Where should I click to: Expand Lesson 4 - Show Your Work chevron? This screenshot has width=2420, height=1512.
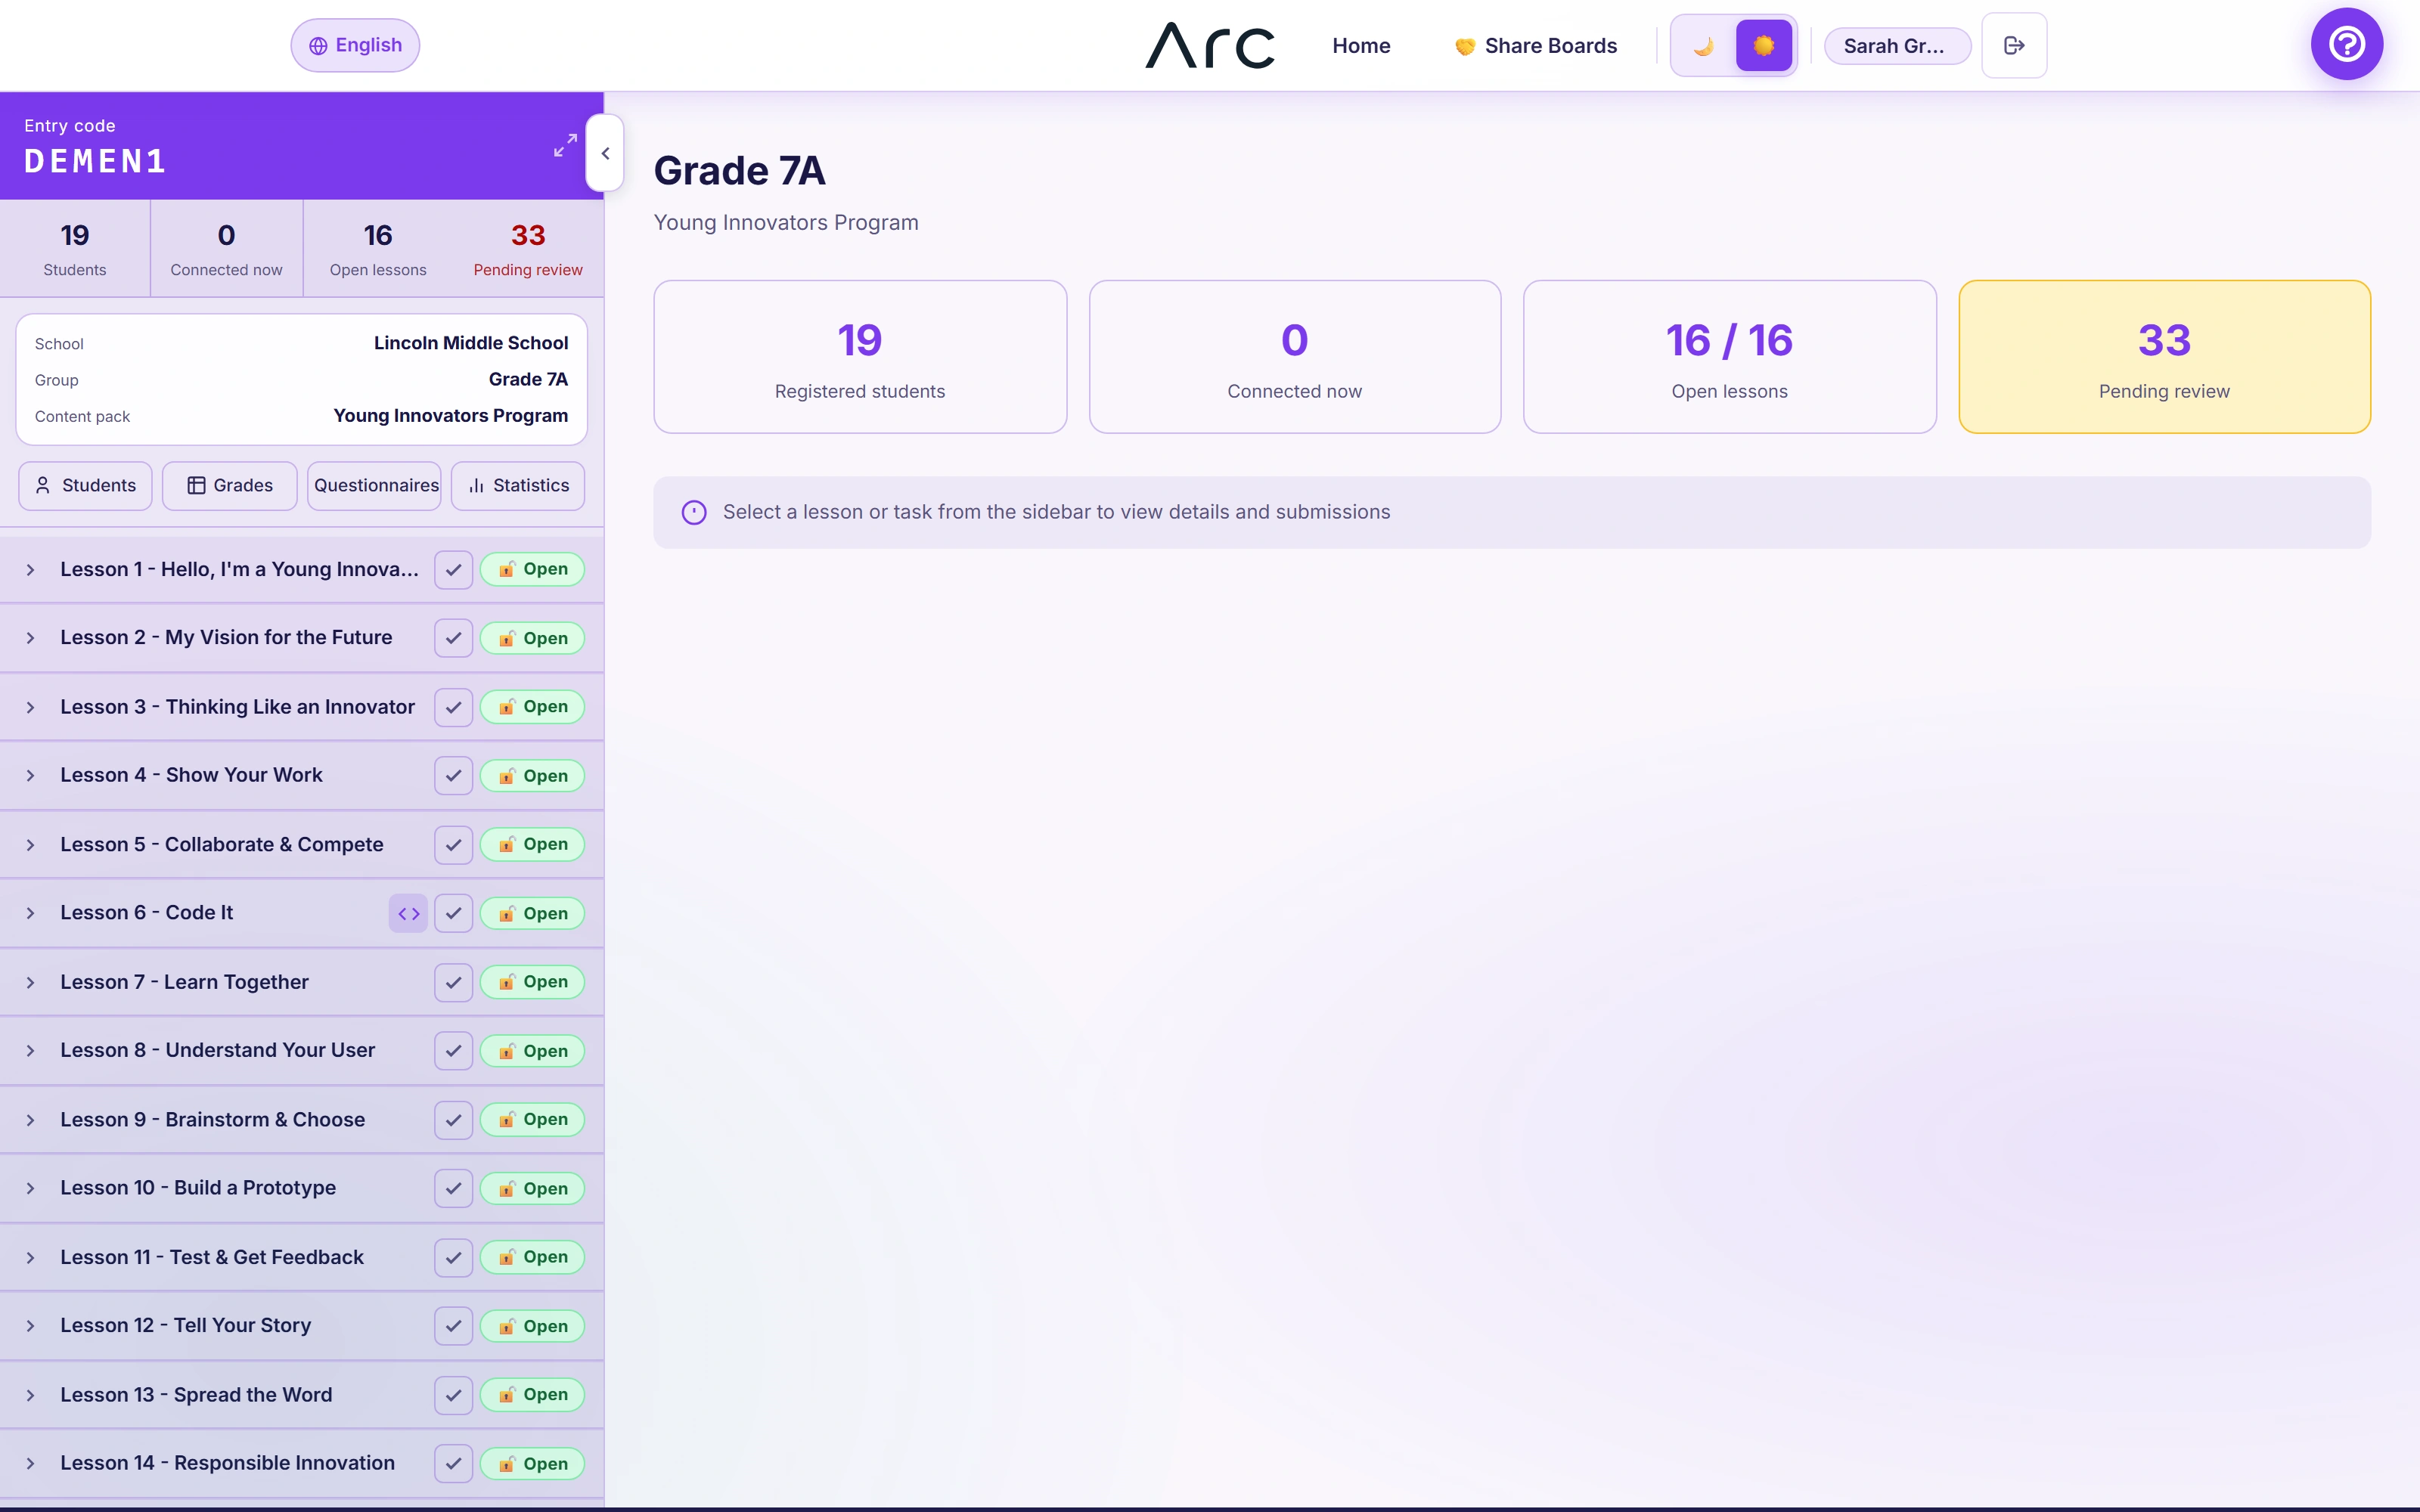31,776
